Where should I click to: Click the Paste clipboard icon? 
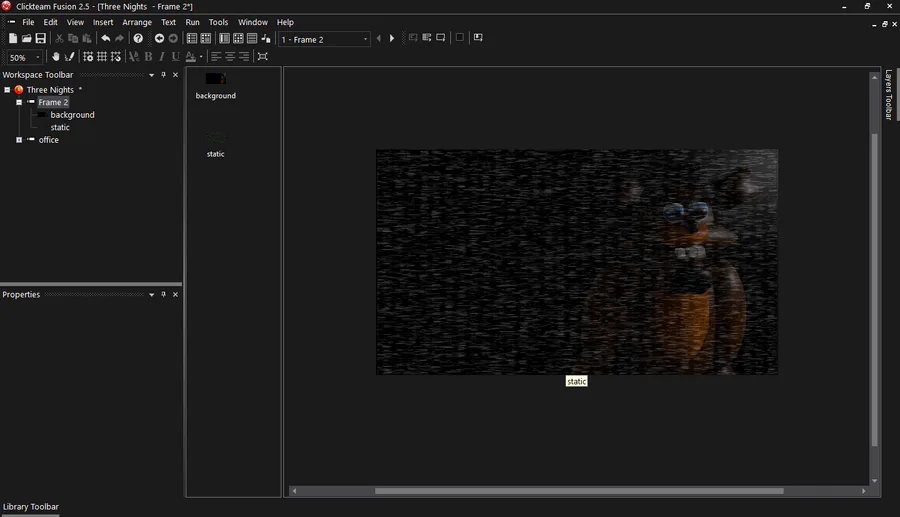tap(87, 38)
